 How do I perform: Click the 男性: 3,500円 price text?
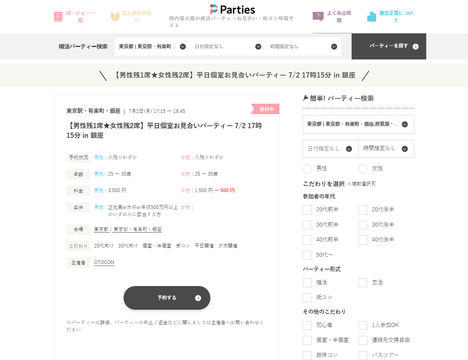110,190
